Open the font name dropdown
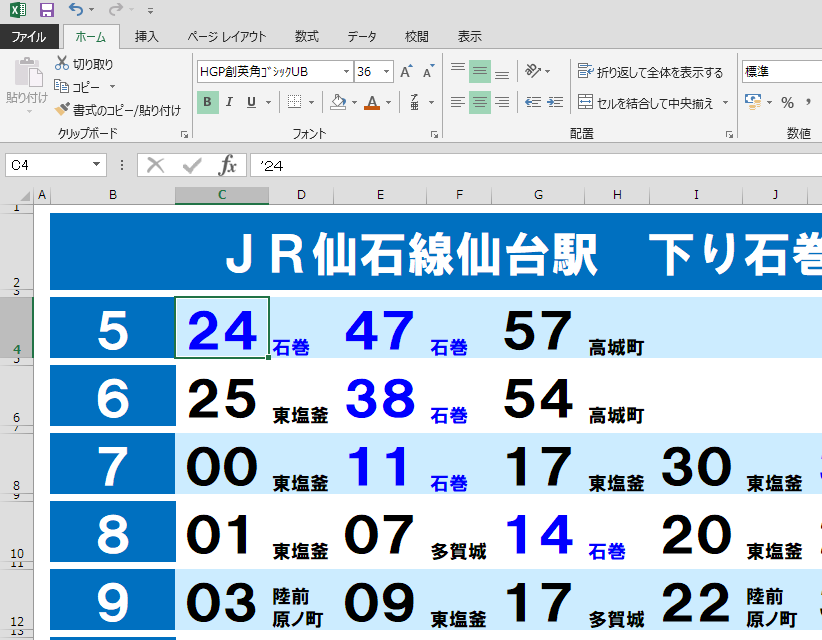This screenshot has height=640, width=822. click(346, 72)
